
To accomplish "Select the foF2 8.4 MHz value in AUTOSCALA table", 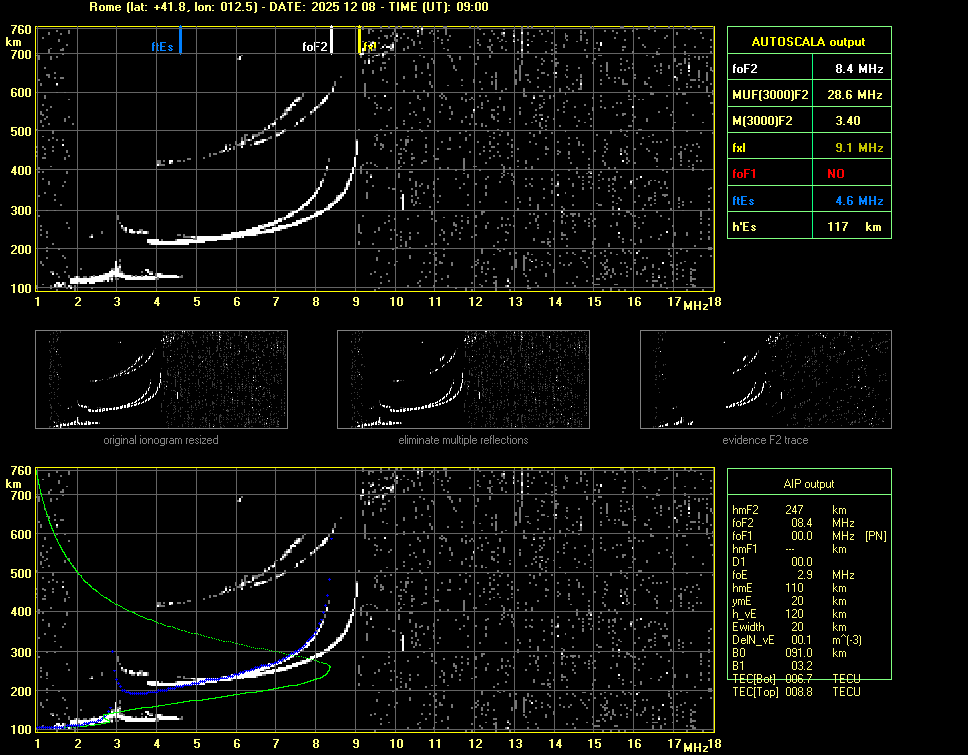I will pos(859,68).
